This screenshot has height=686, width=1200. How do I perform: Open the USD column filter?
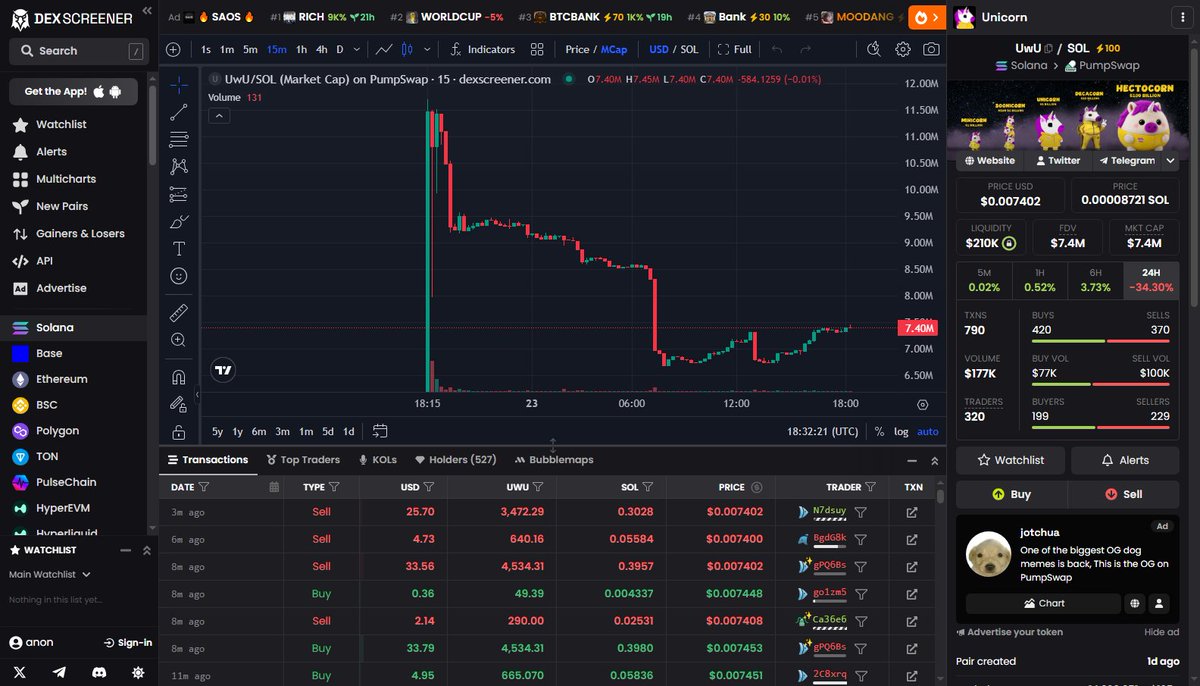click(429, 487)
